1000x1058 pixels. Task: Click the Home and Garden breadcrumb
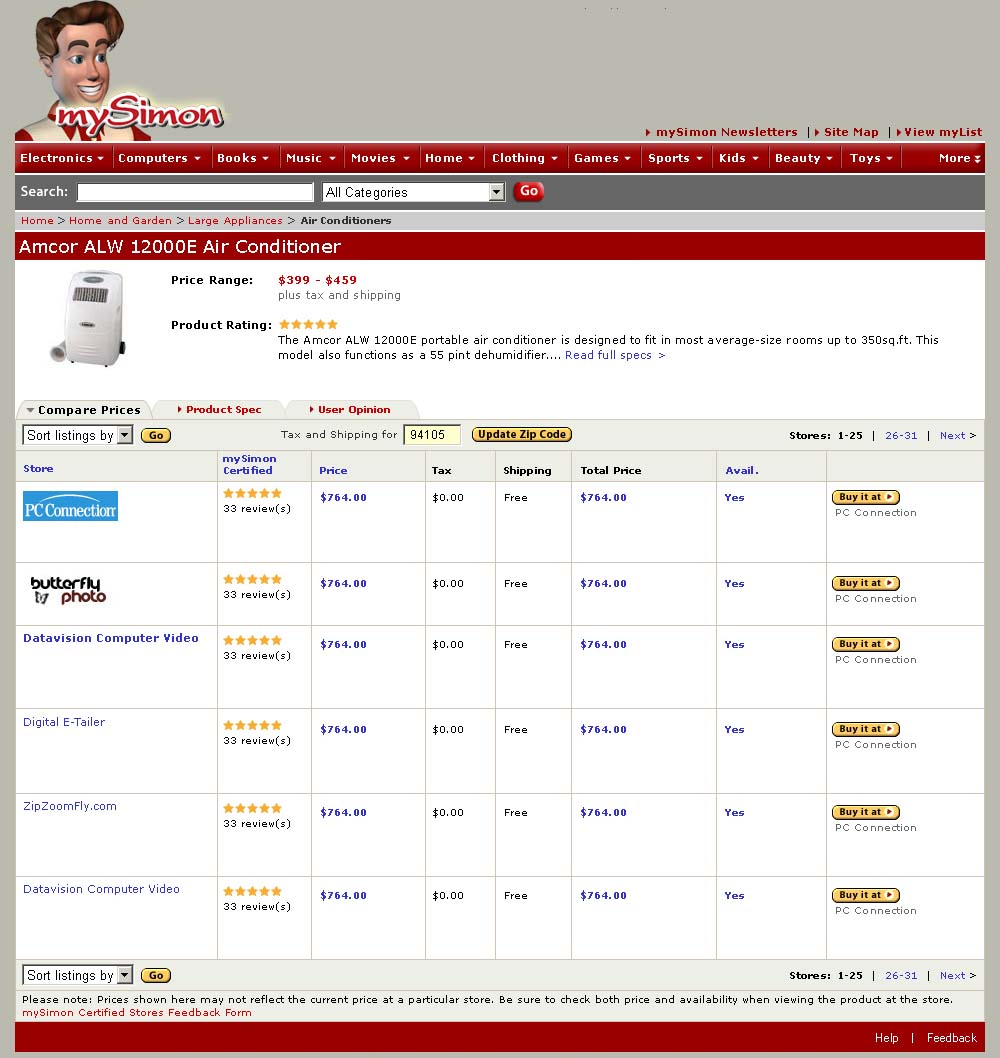click(x=120, y=221)
